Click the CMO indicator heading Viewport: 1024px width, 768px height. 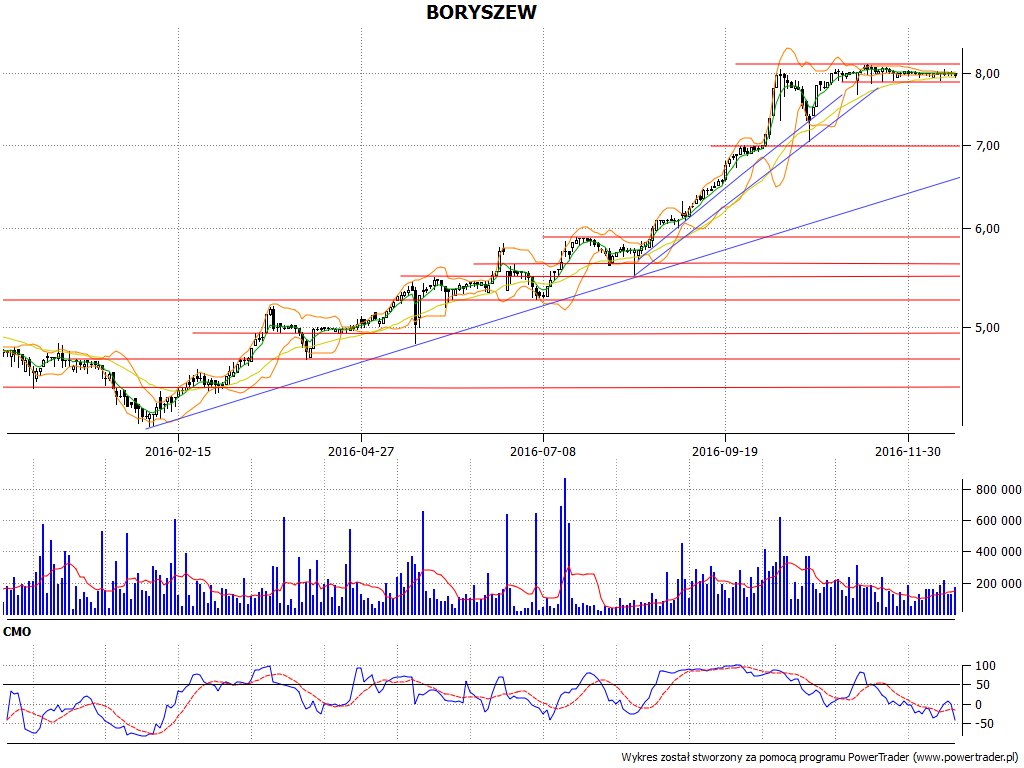point(17,632)
